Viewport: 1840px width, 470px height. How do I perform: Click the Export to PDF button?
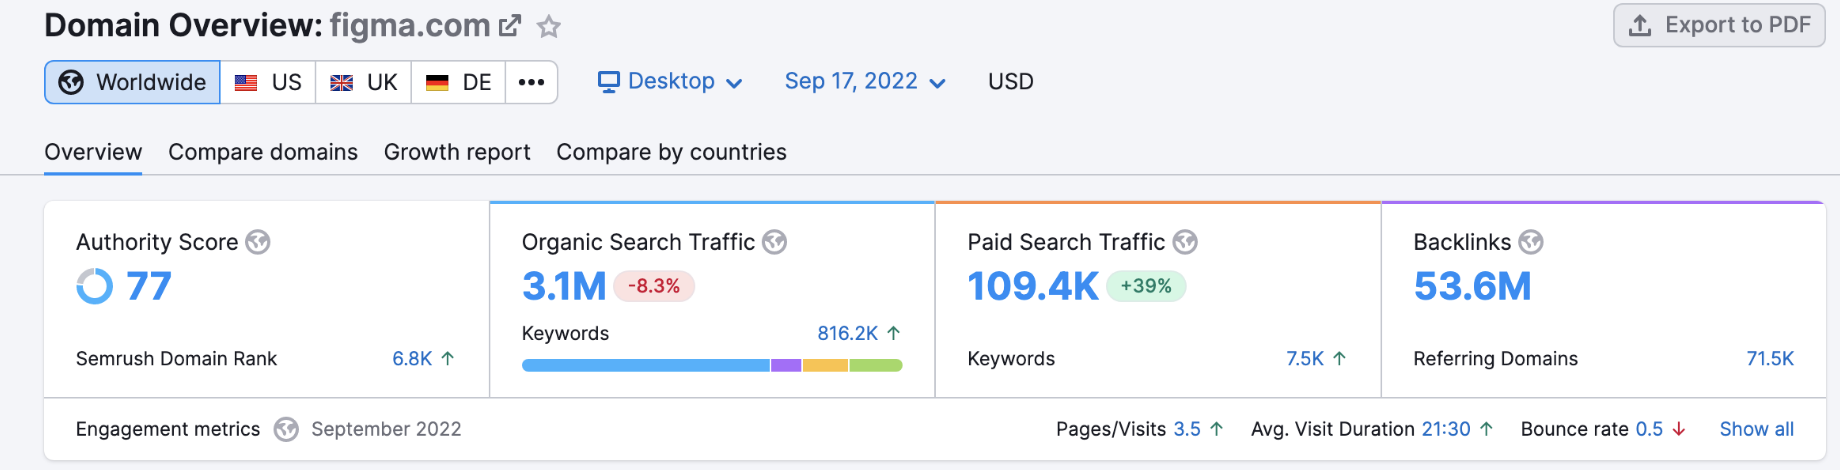point(1719,25)
